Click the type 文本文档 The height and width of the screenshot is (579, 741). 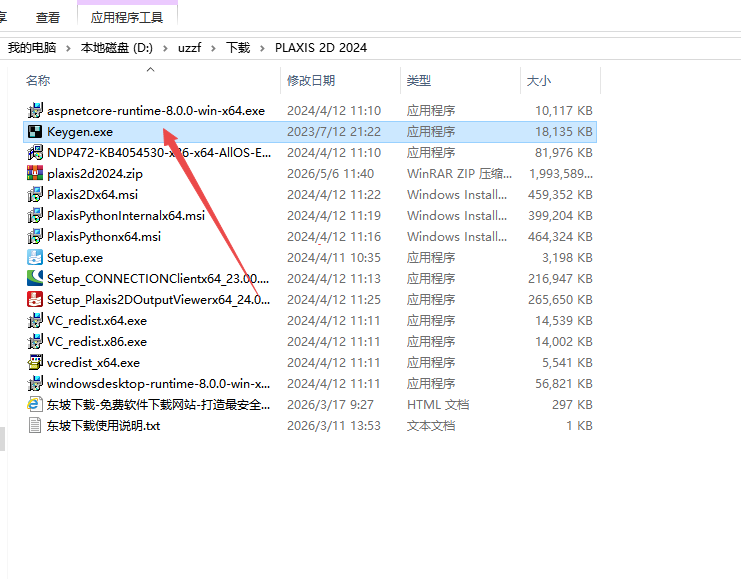(431, 426)
